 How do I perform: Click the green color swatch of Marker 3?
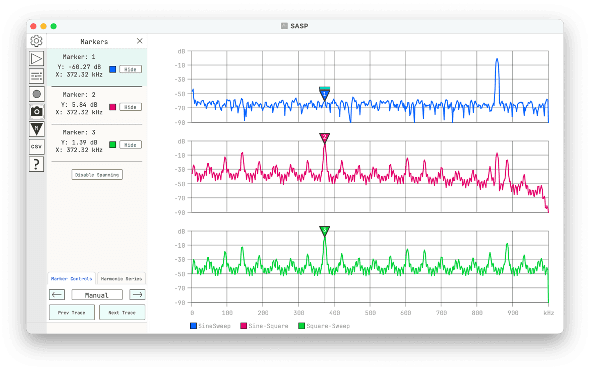pyautogui.click(x=113, y=145)
